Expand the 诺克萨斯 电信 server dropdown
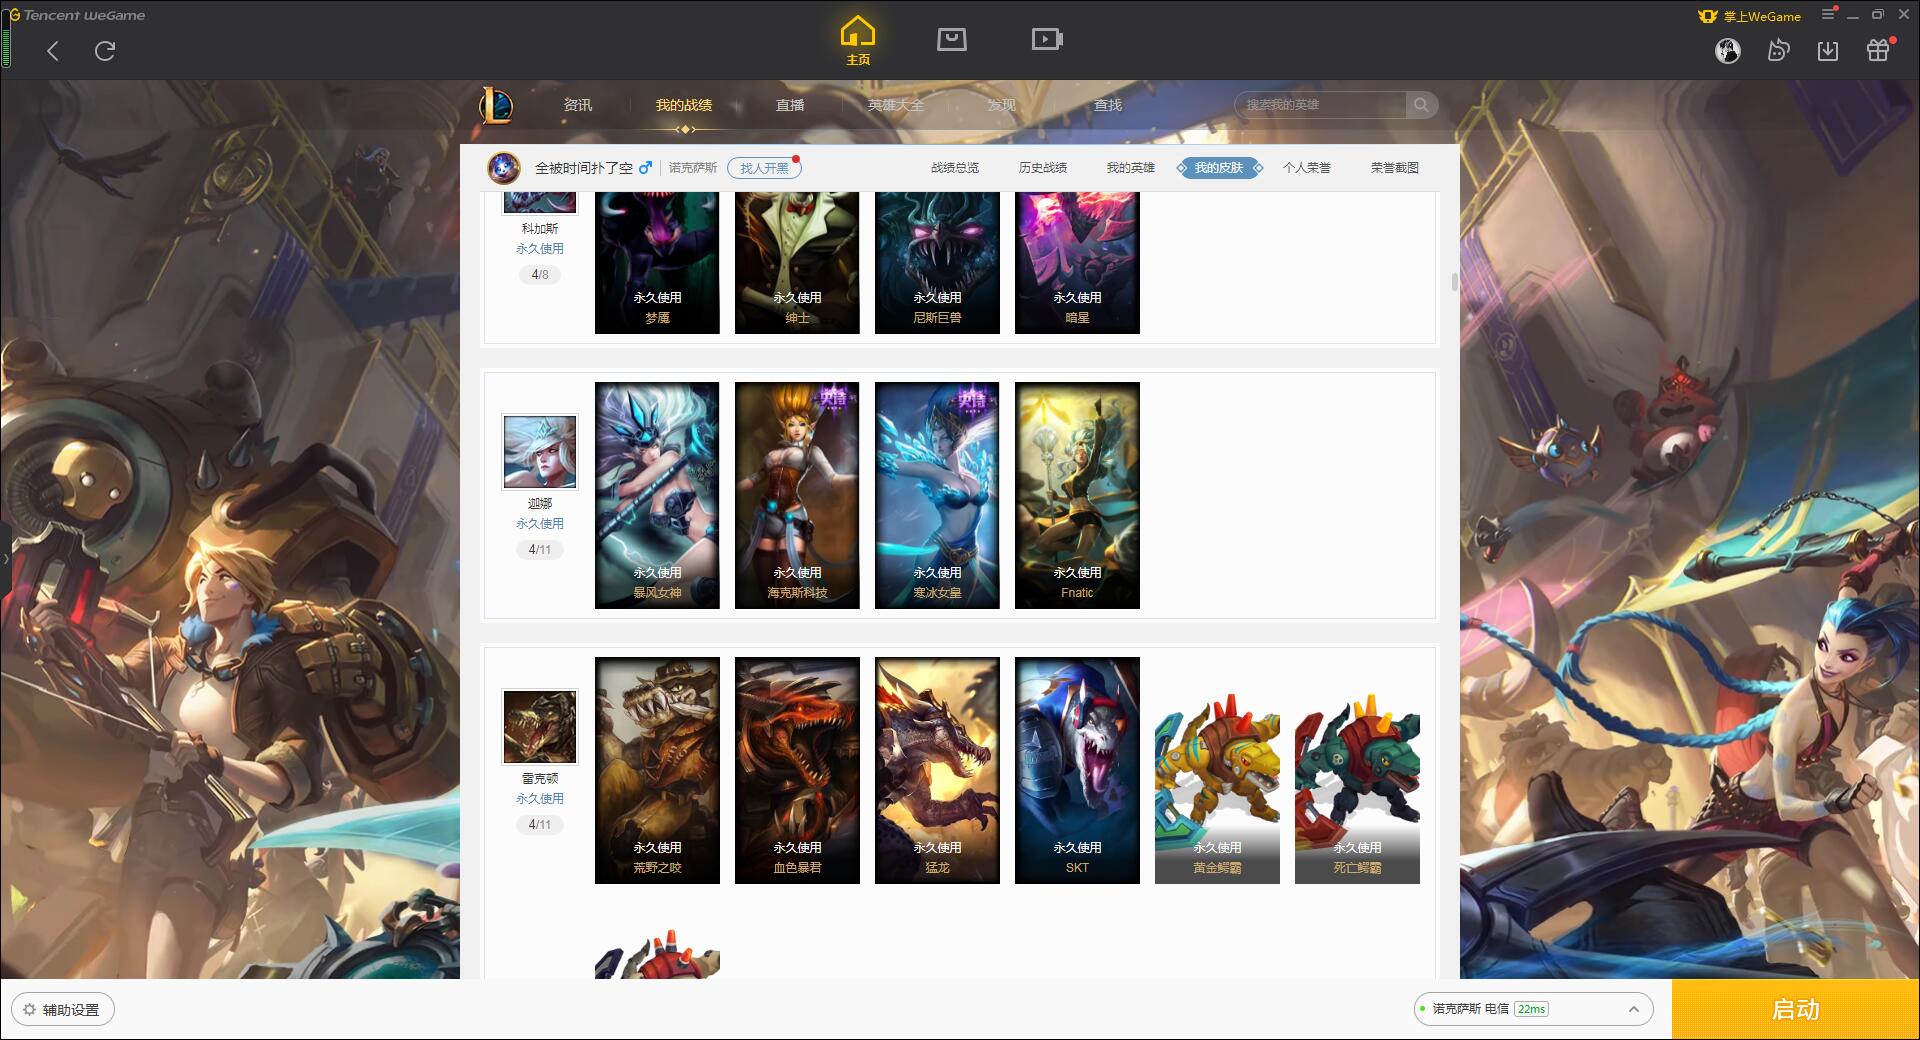 coord(1532,1009)
